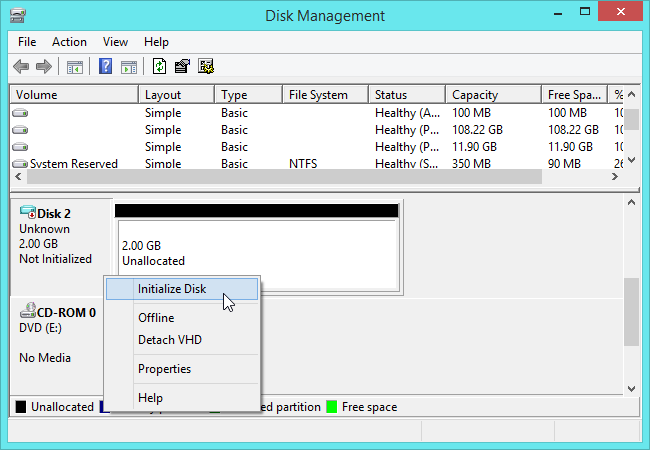Sort by the Capacity column header
Image resolution: width=650 pixels, height=450 pixels.
(494, 95)
